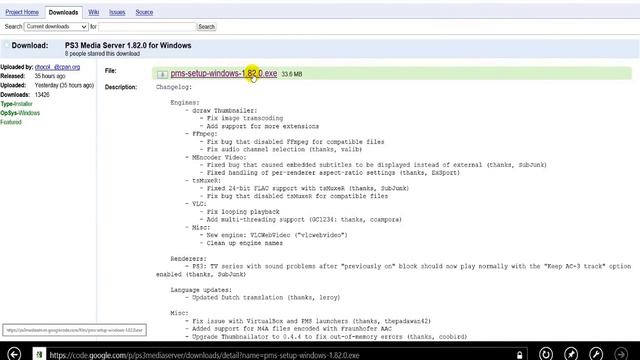Pin this site using the pin icon
The width and height of the screenshot is (640, 360).
571,353
